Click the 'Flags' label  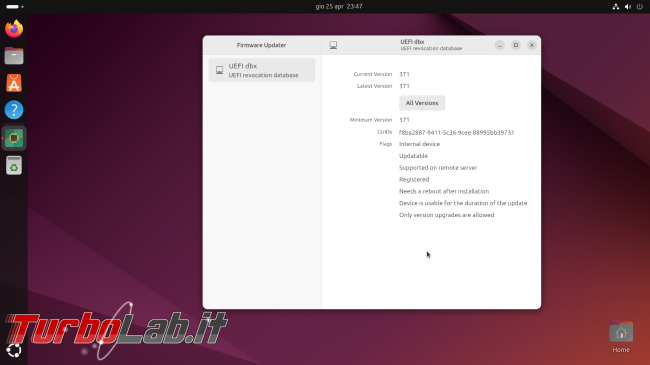point(386,144)
